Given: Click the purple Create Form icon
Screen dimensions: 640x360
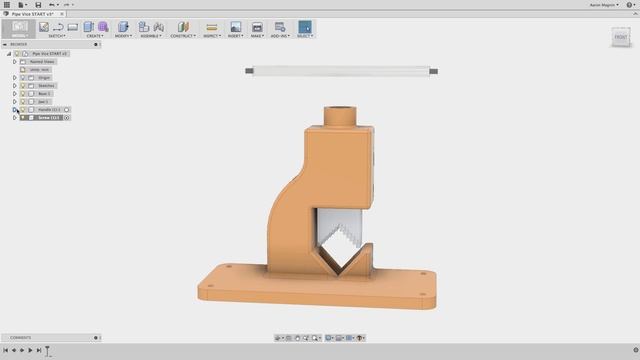Looking at the screenshot, I should [x=103, y=27].
